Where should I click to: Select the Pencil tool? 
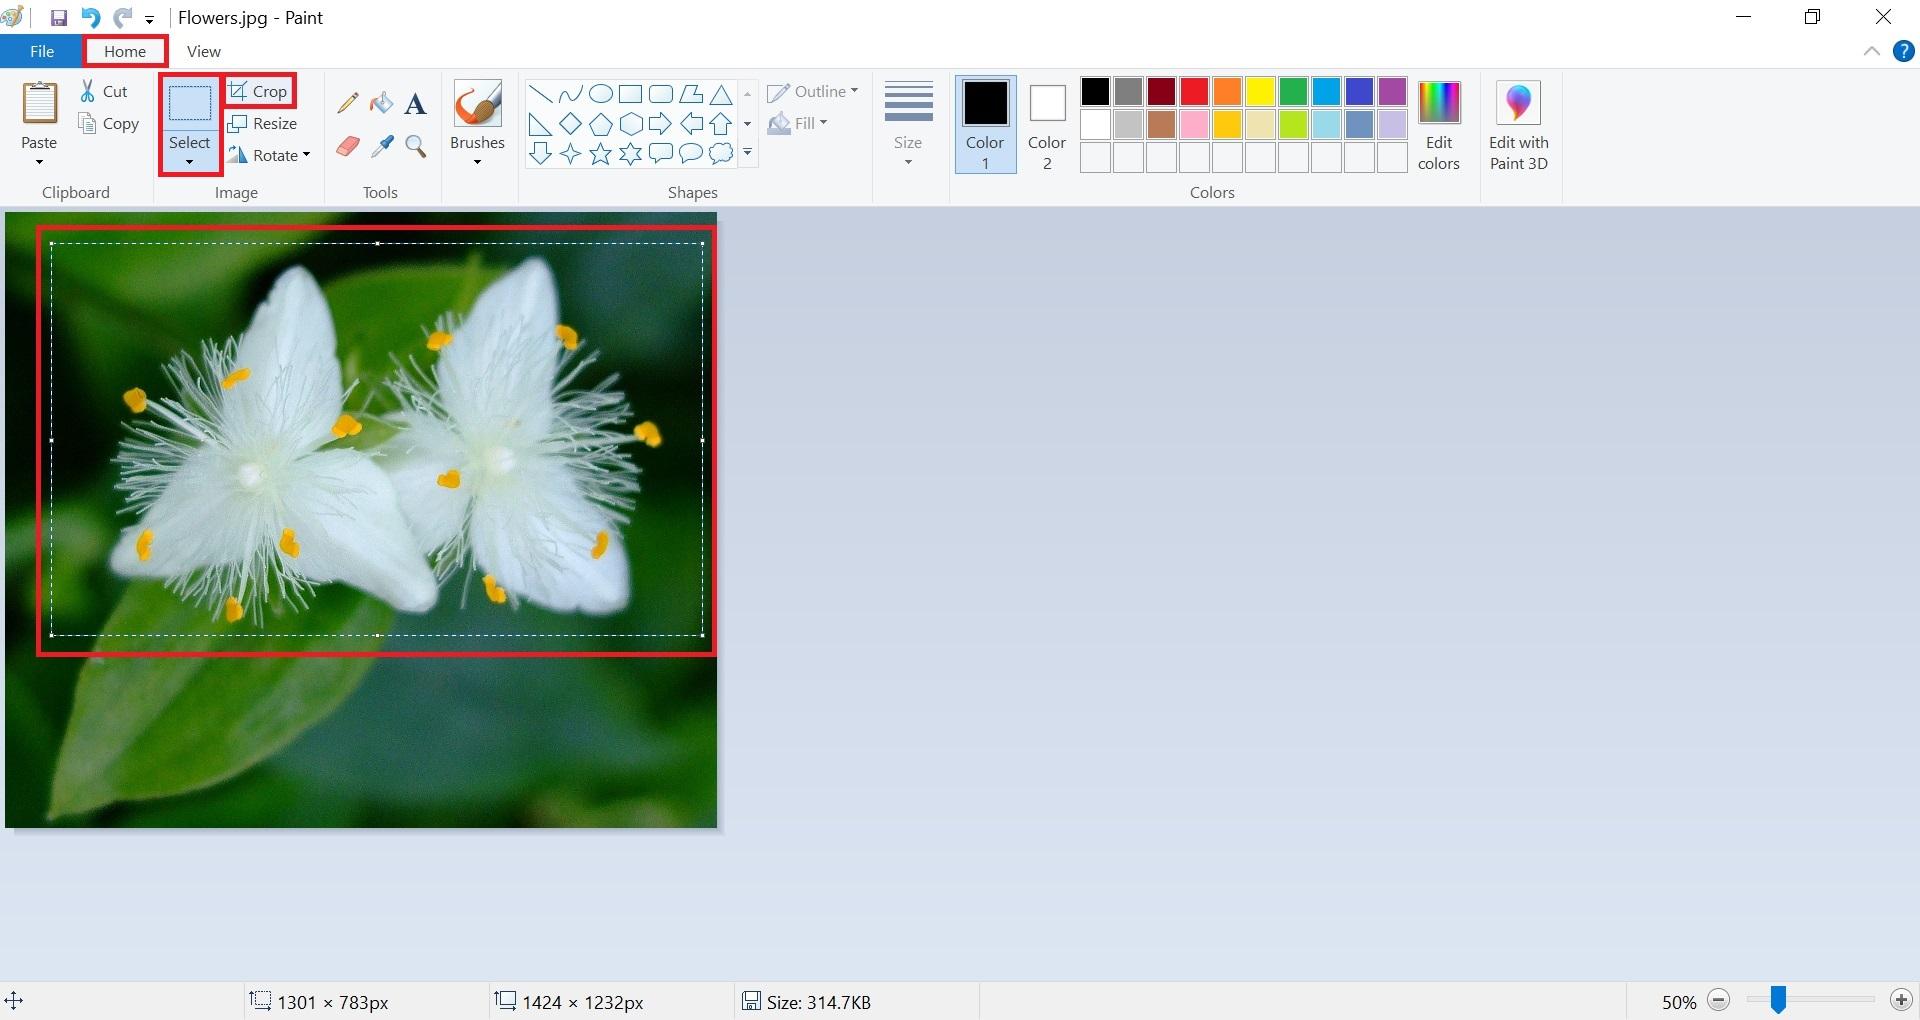tap(348, 103)
